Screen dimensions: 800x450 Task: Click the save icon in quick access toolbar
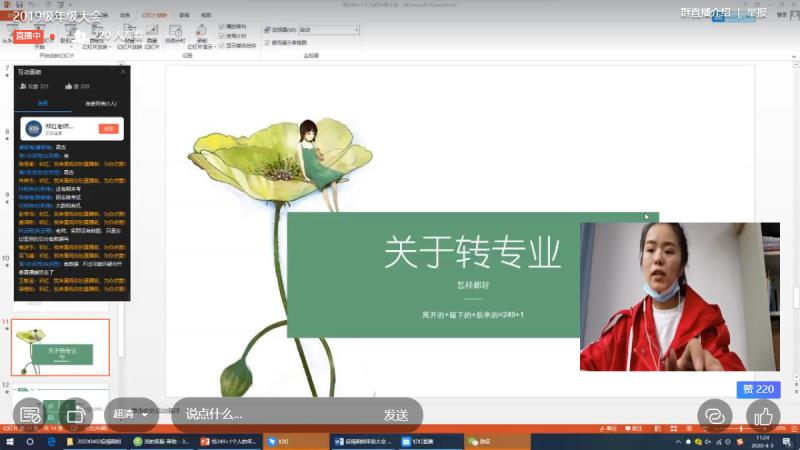[19, 5]
